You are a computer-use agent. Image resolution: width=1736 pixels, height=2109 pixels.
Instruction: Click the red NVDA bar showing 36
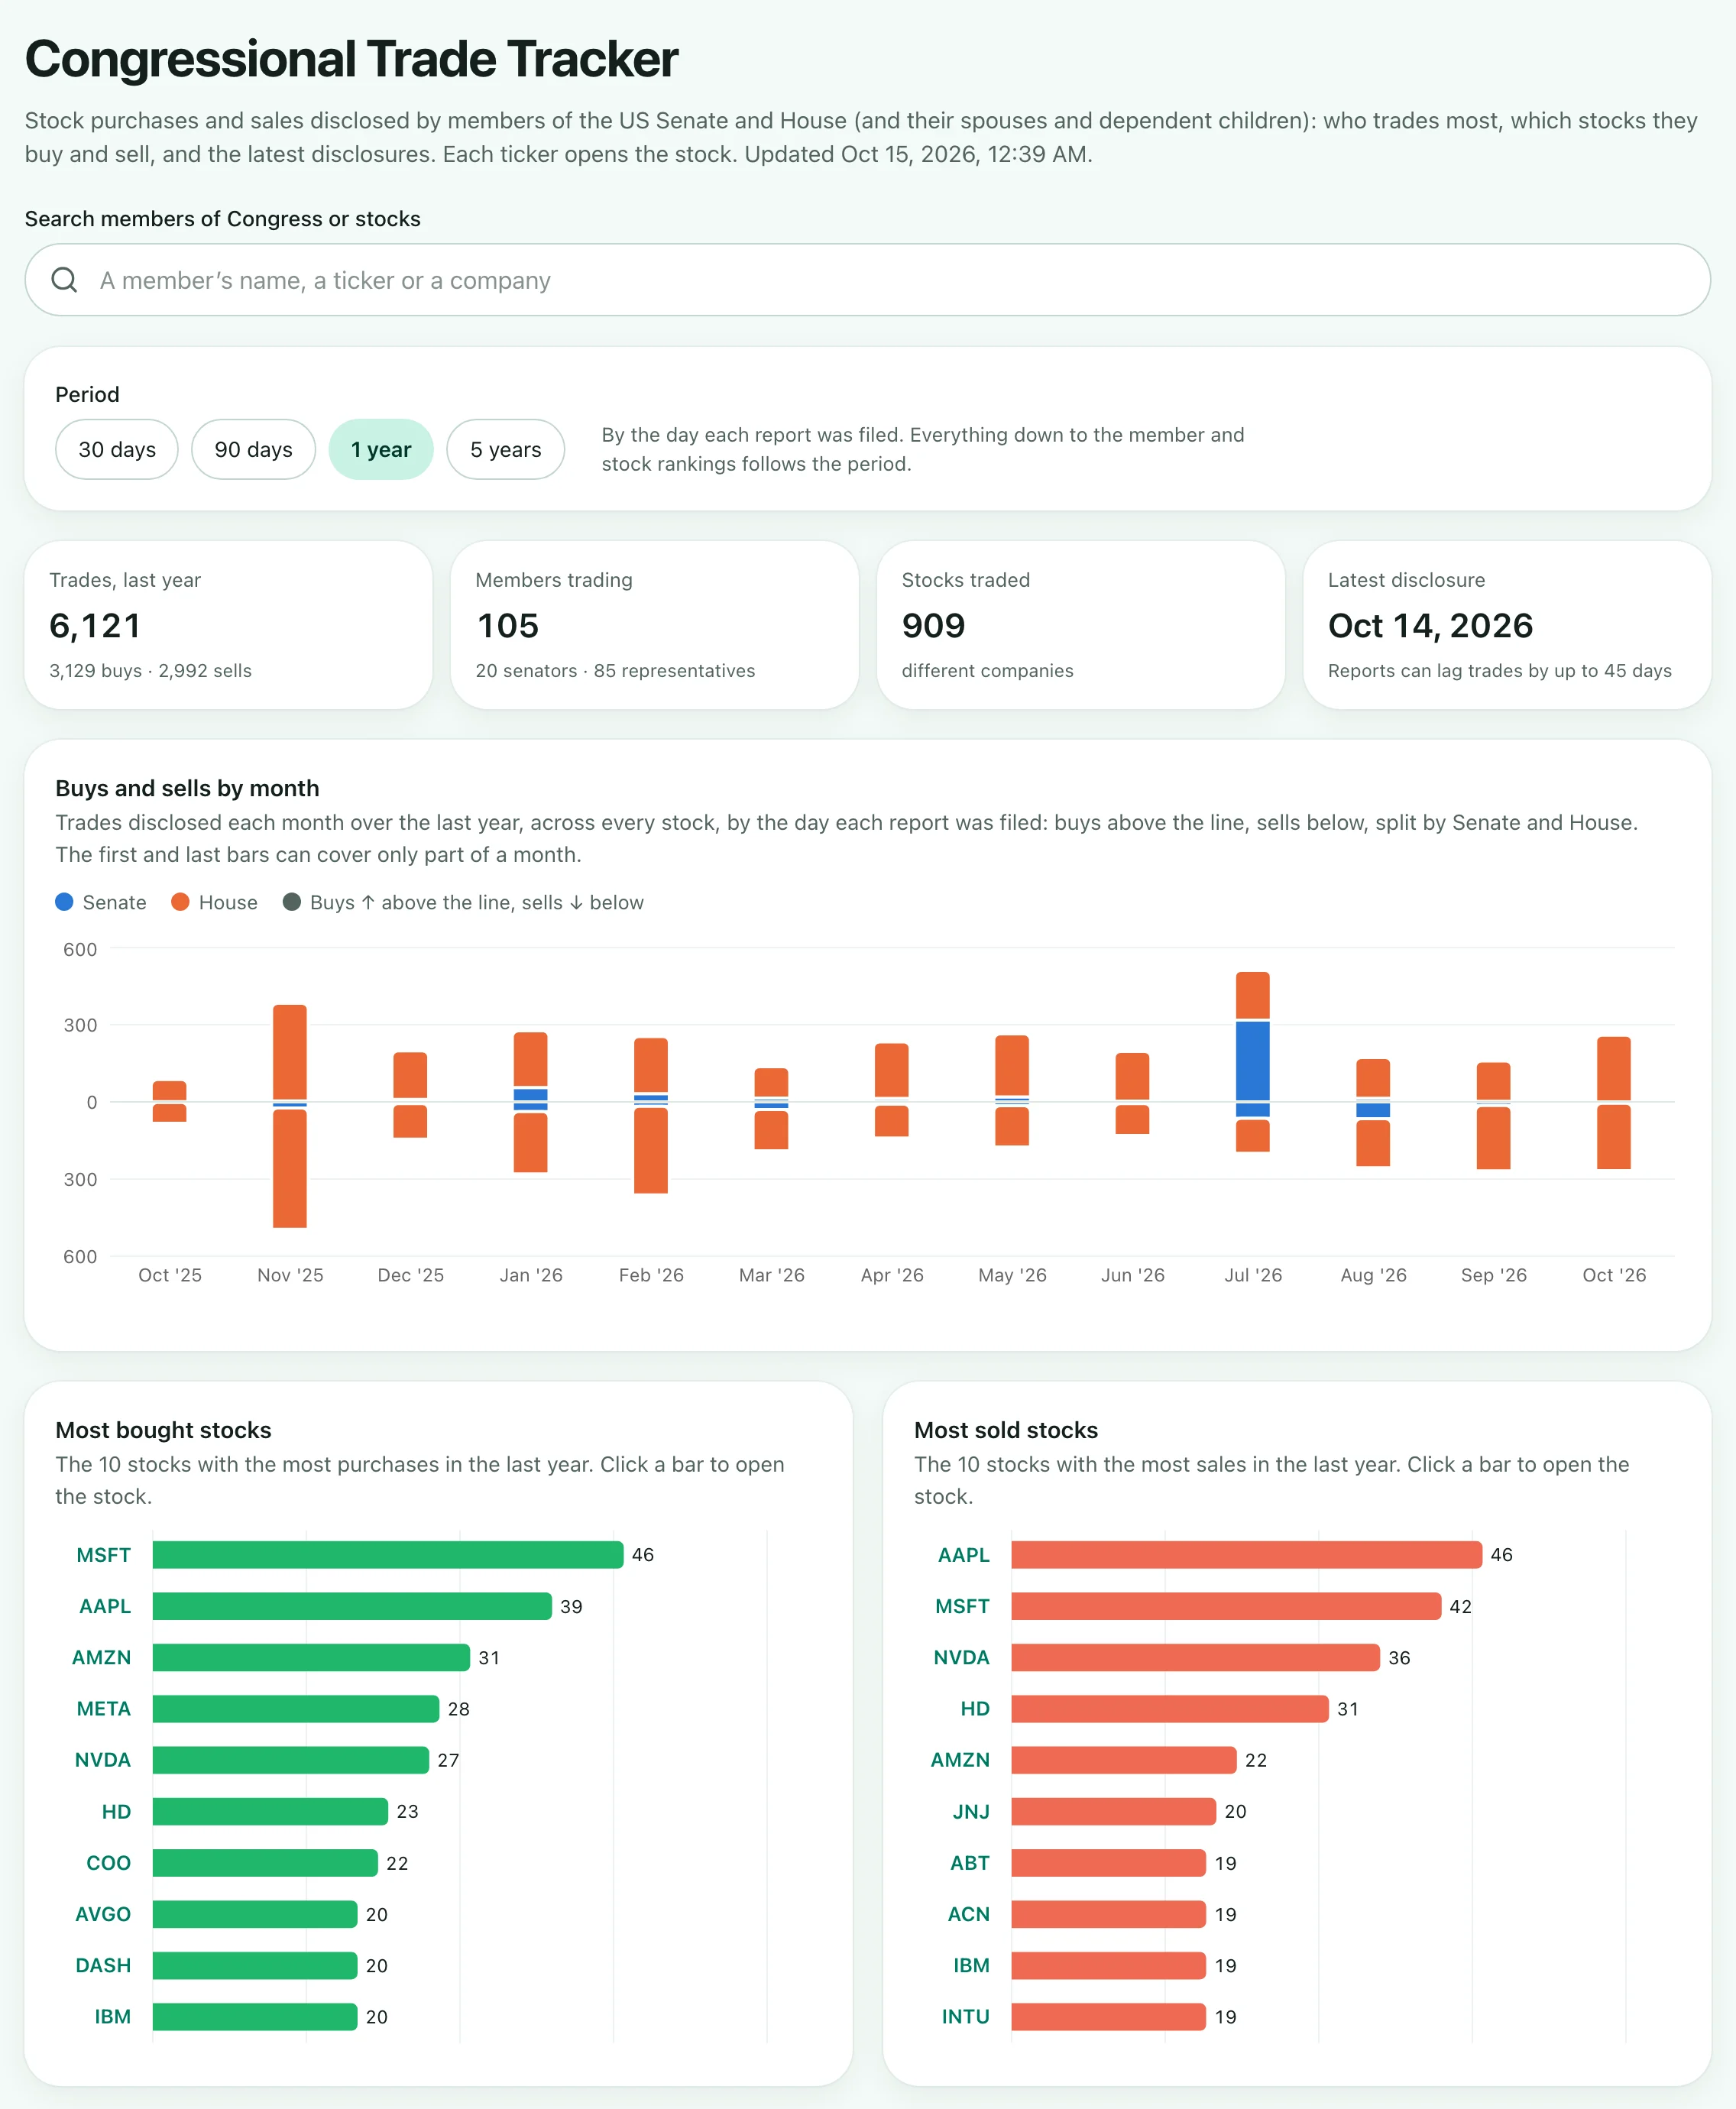1196,1657
